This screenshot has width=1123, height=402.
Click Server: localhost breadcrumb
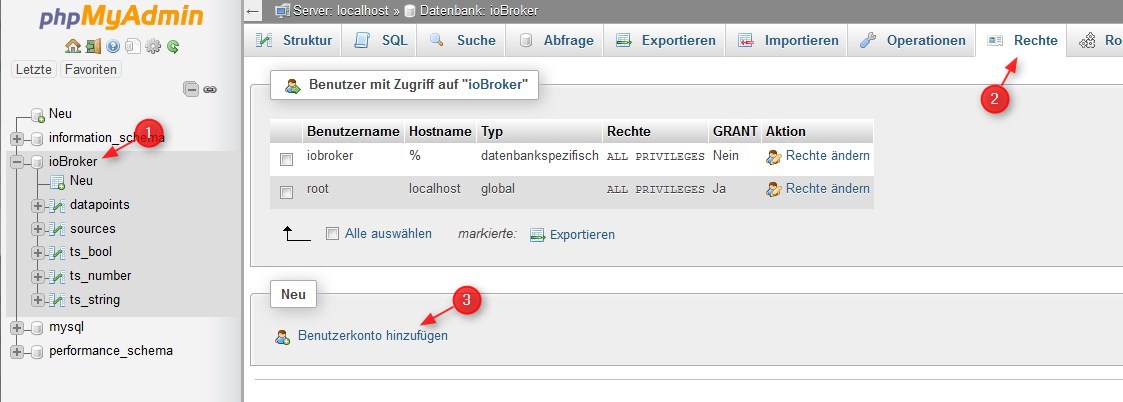pyautogui.click(x=340, y=11)
